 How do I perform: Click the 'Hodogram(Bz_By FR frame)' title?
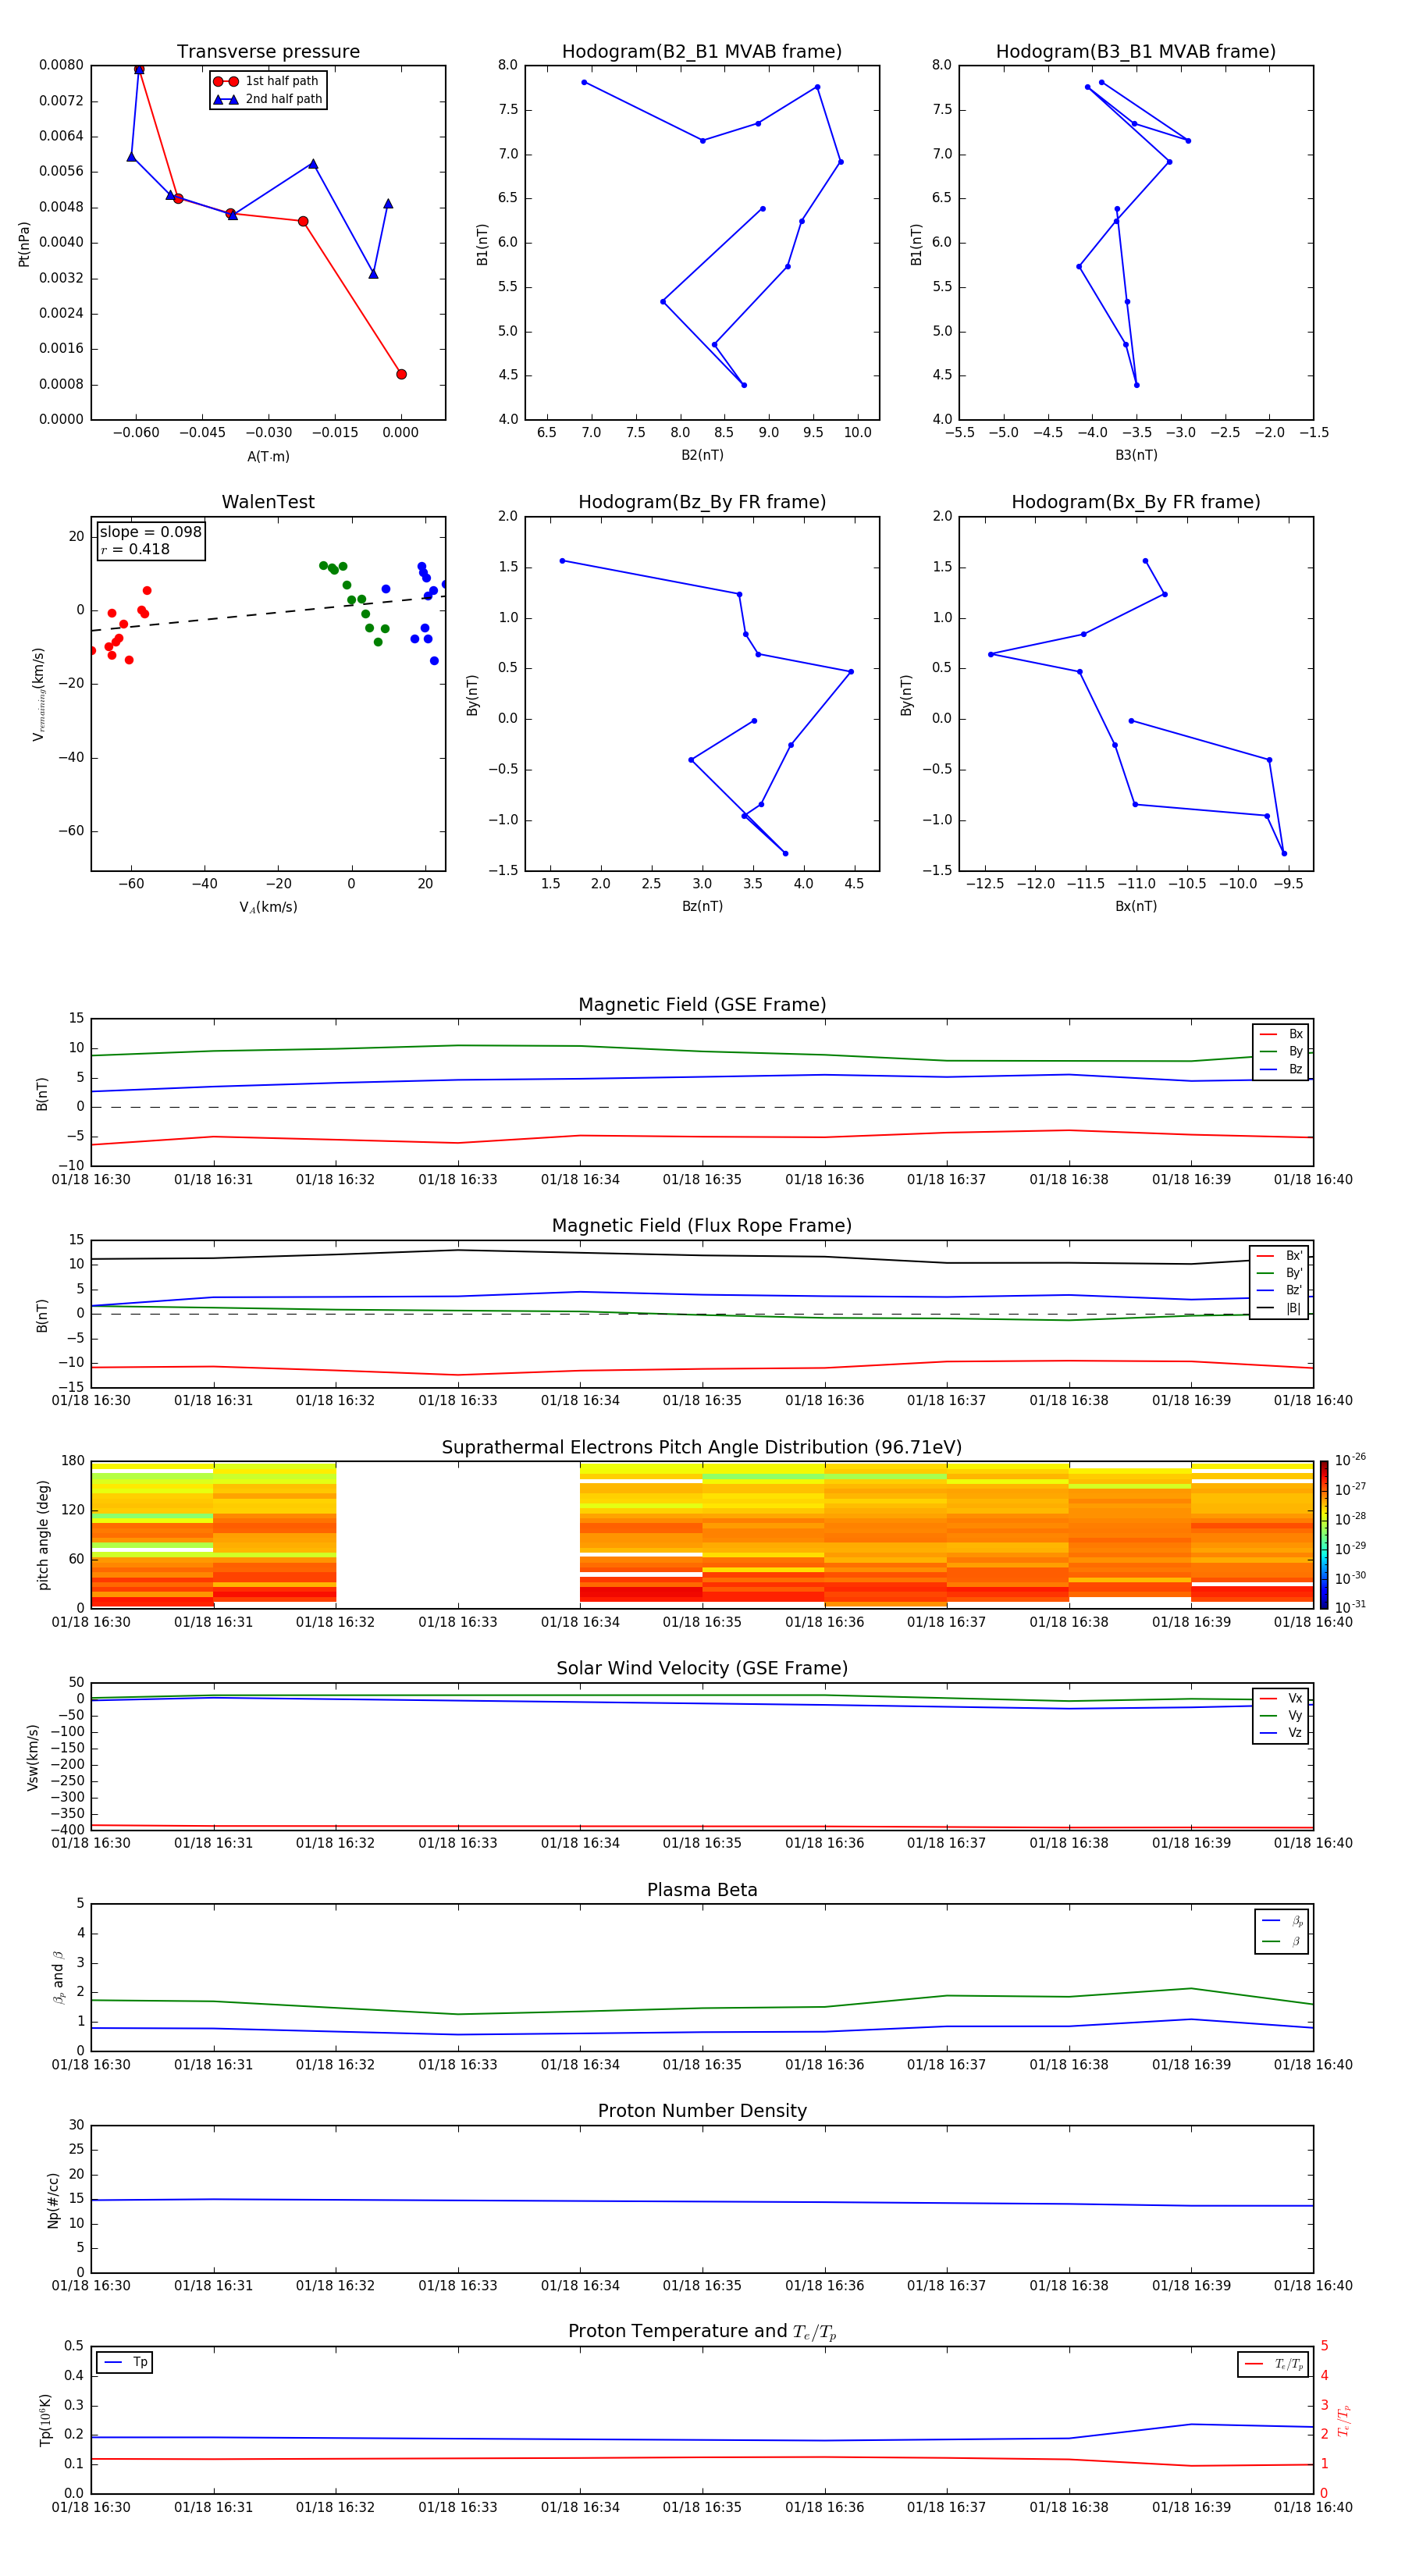[x=702, y=502]
